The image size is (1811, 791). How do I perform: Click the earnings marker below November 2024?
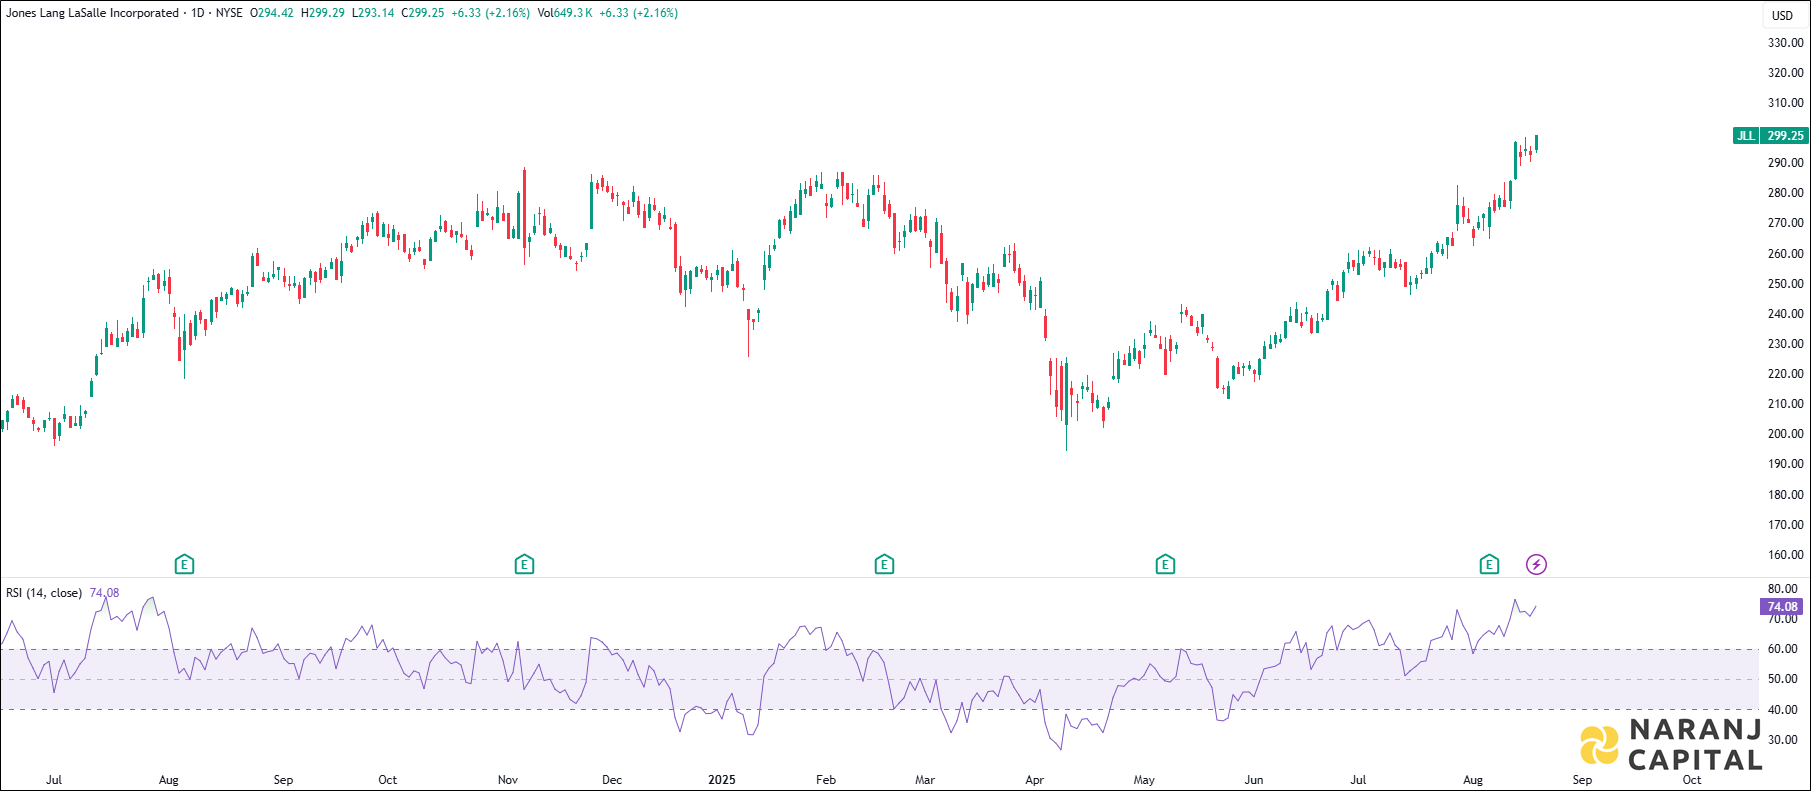coord(524,565)
